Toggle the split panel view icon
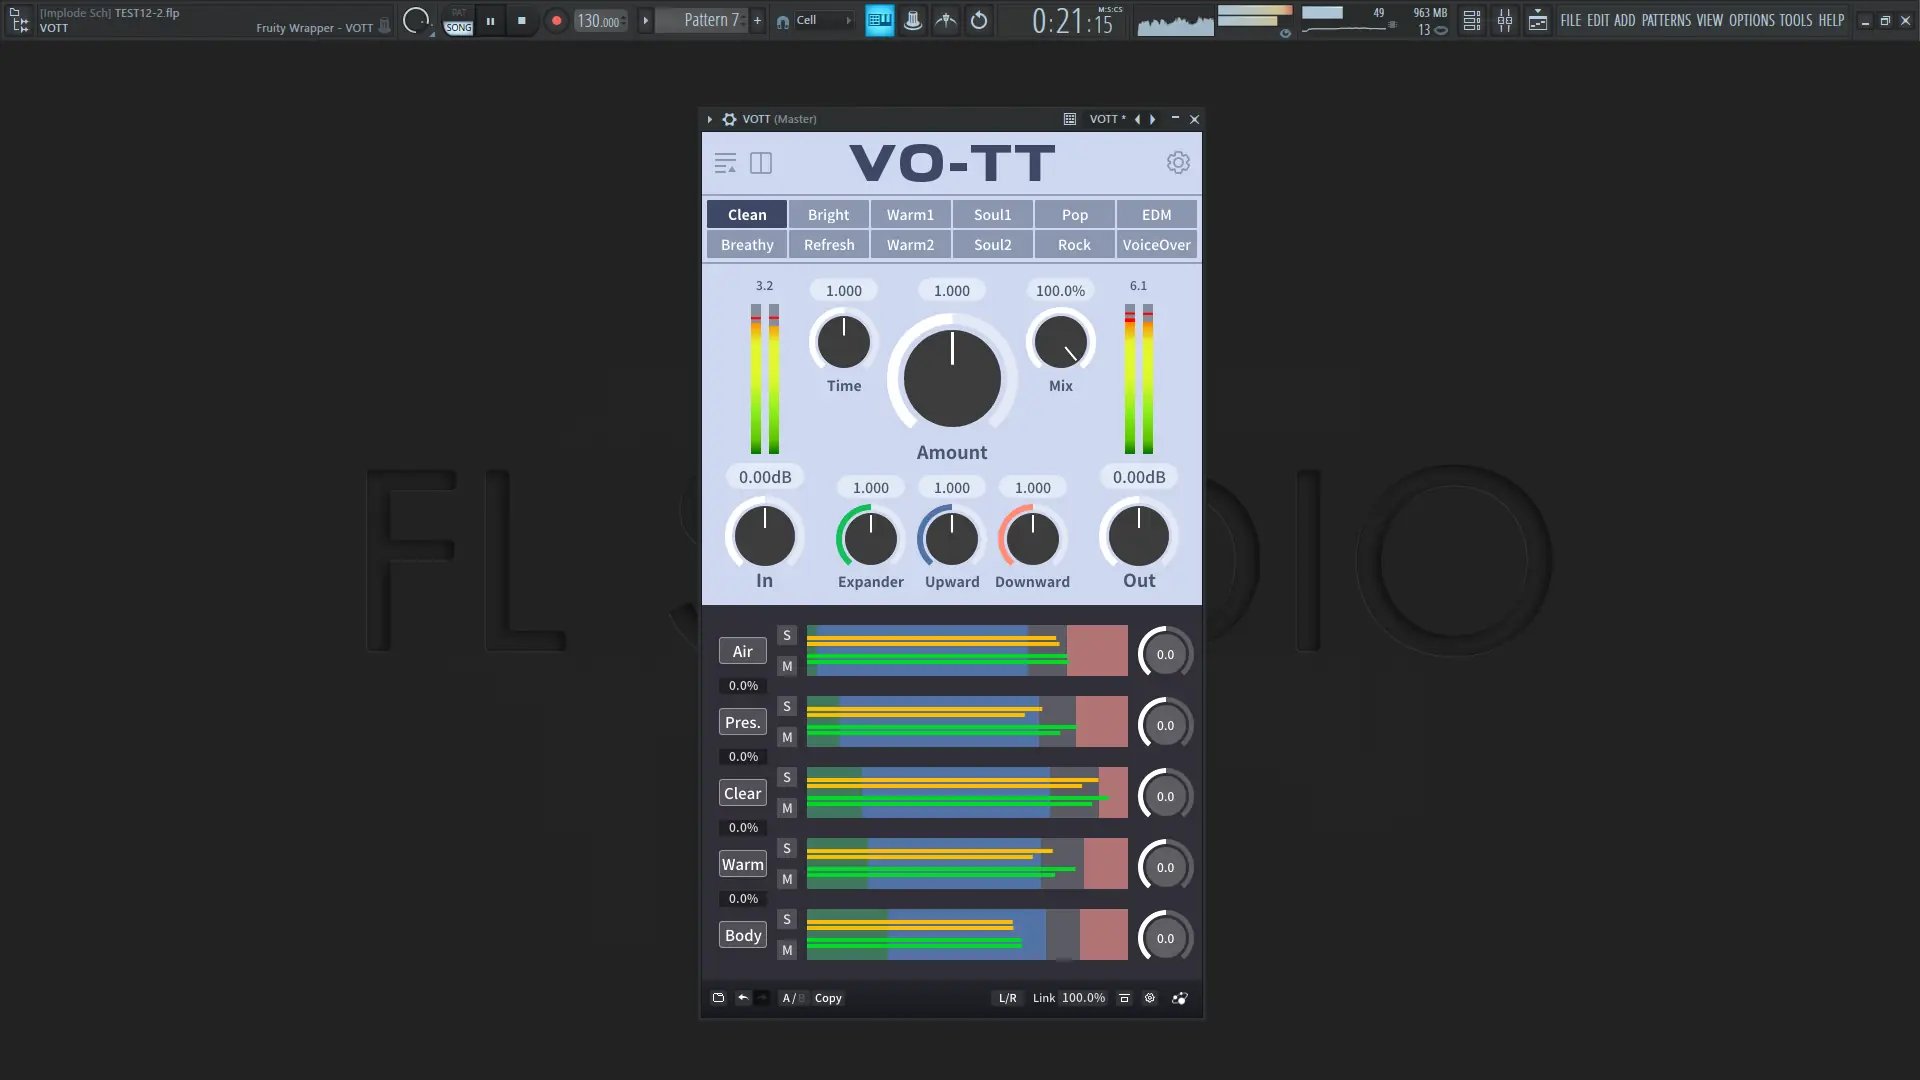 [x=761, y=163]
